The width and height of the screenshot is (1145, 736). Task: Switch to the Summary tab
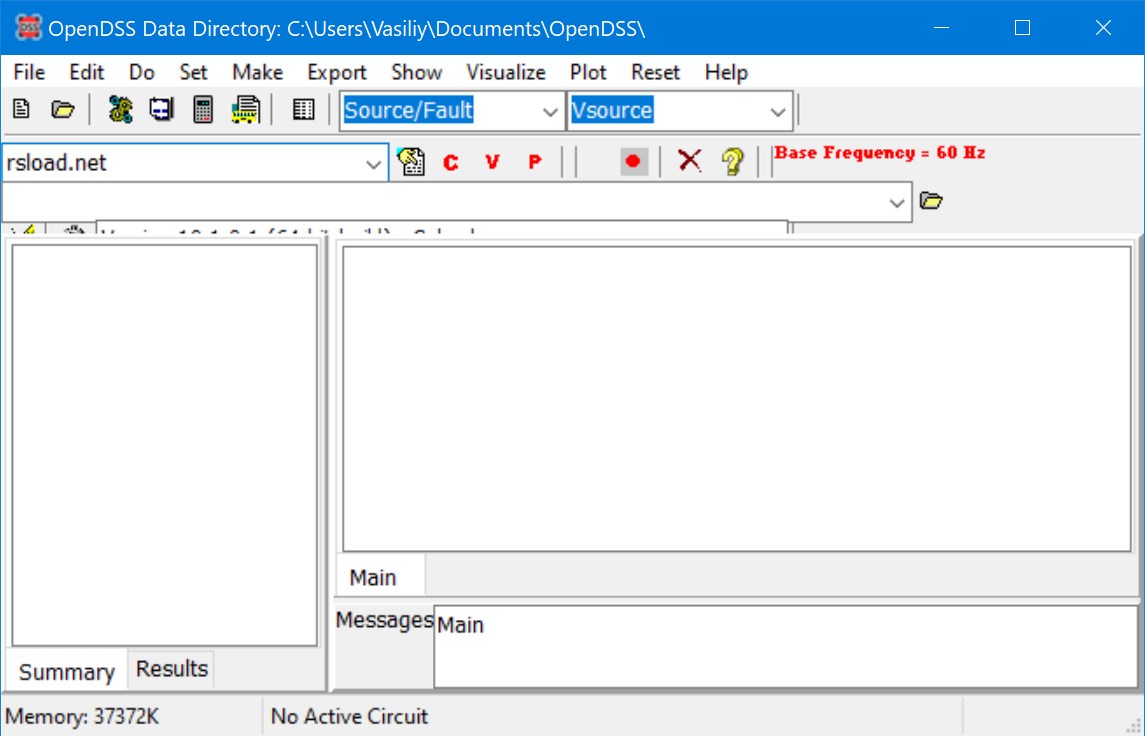[x=66, y=671]
